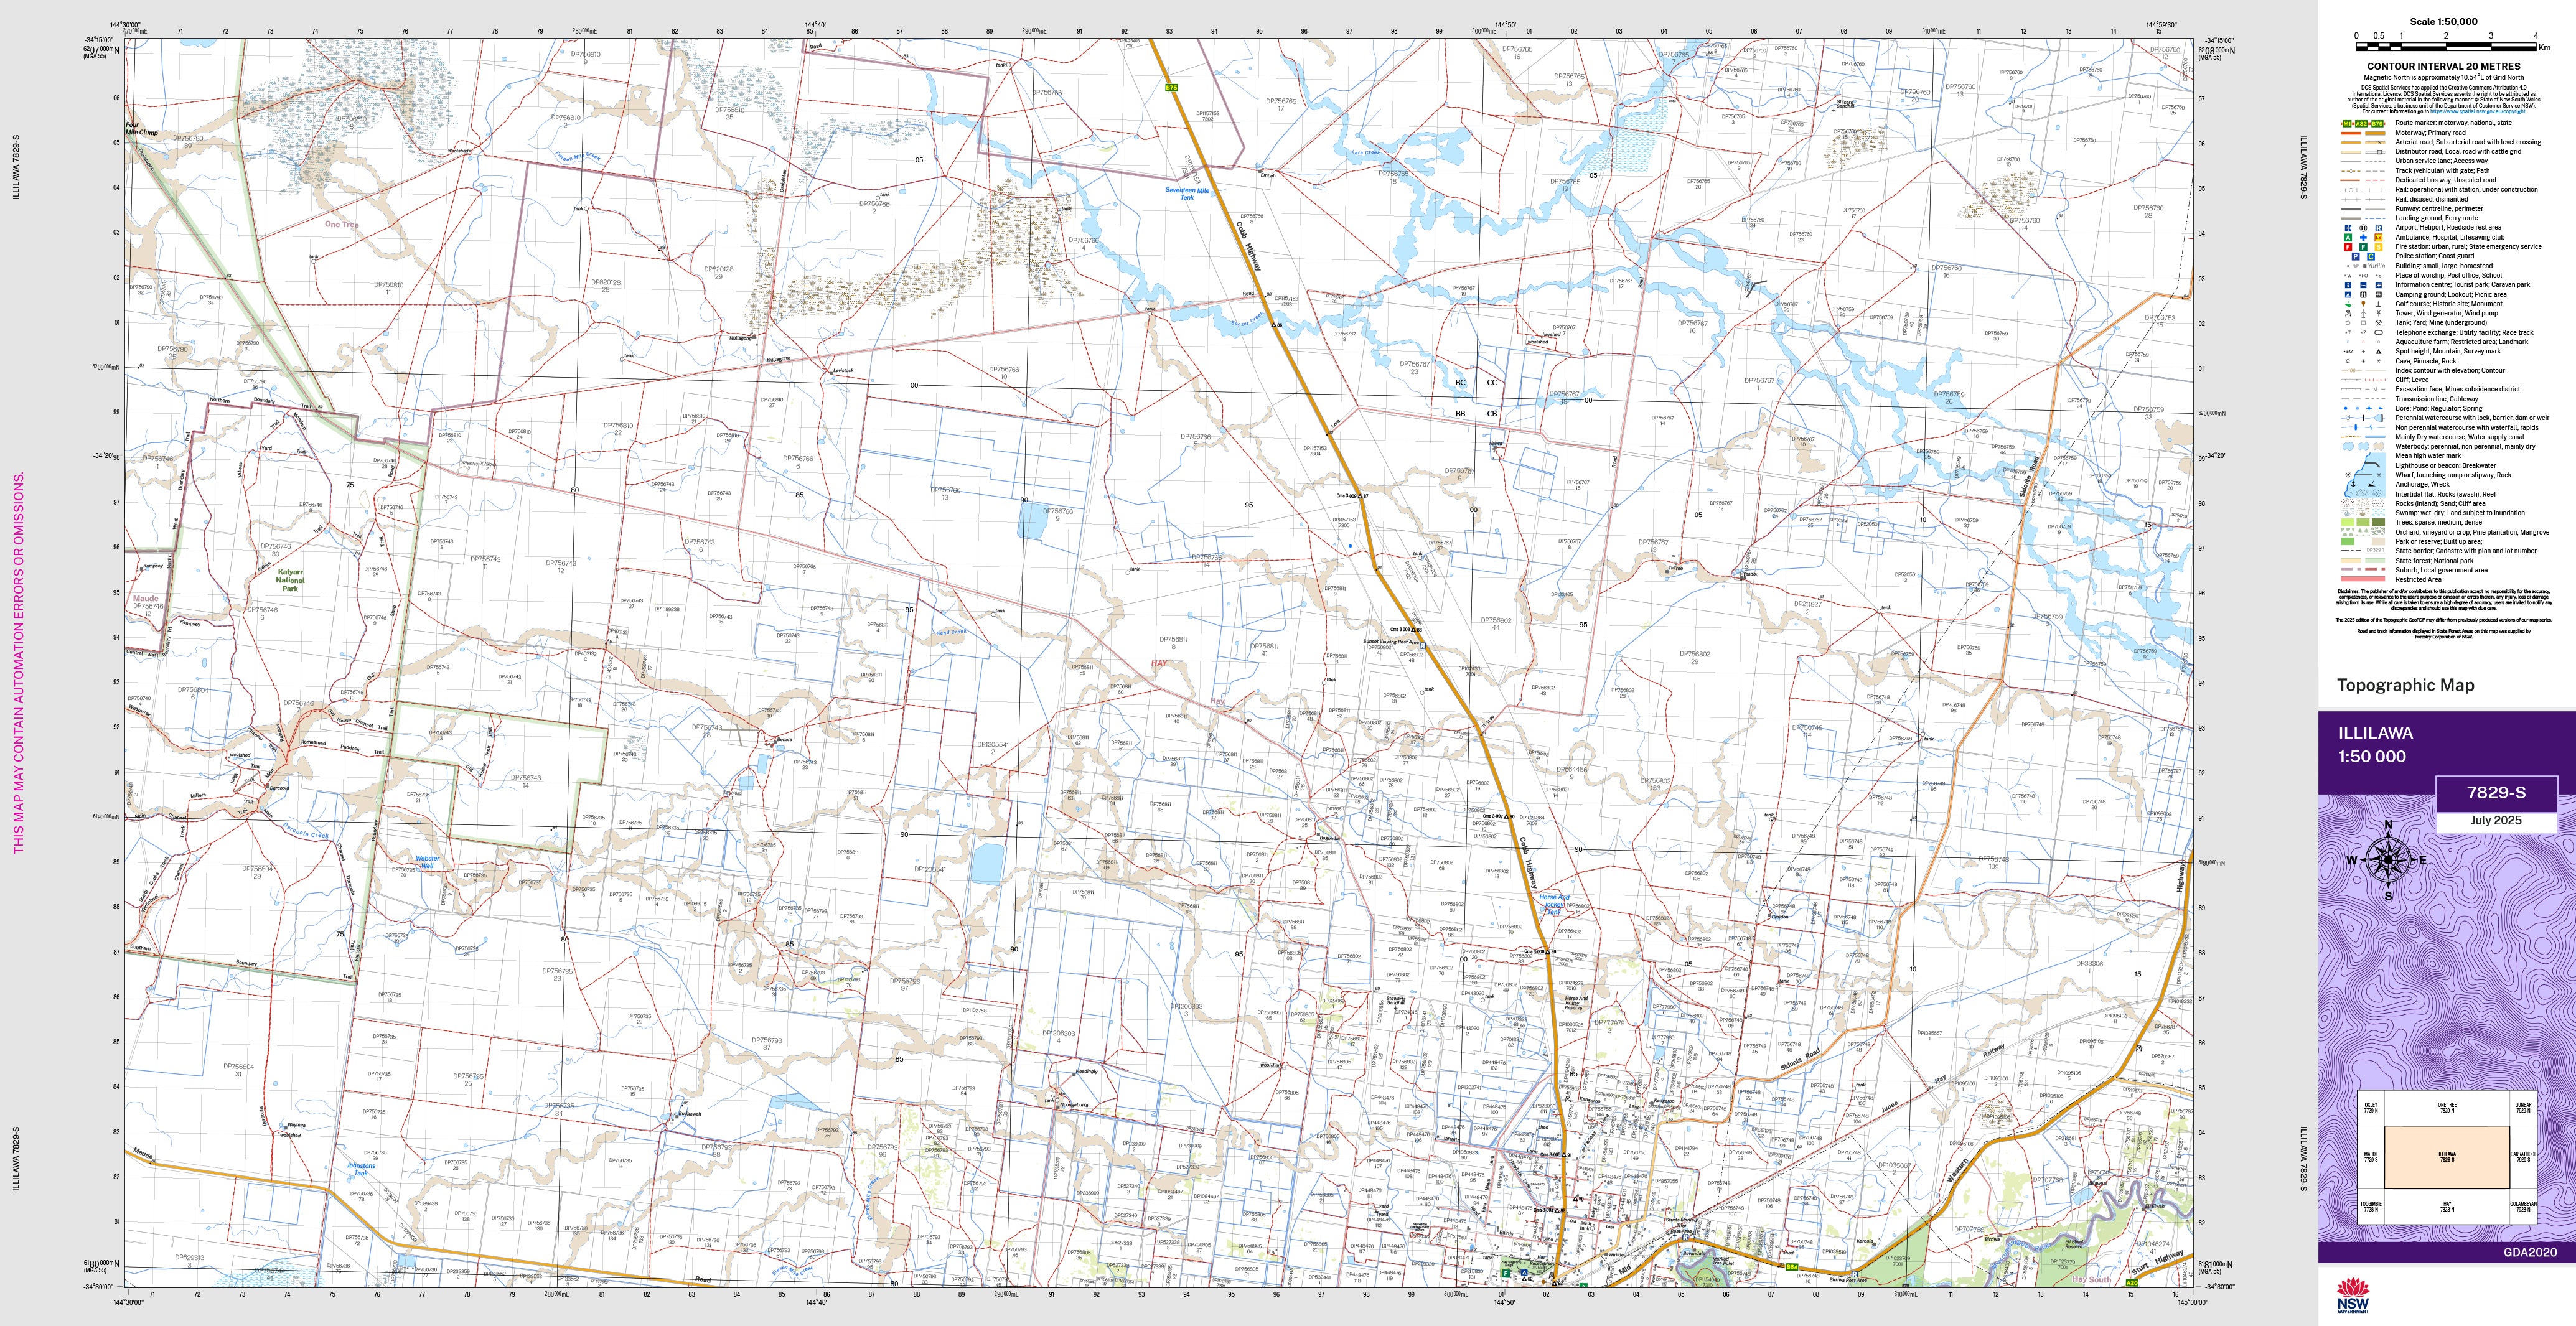
Task: Click the B79 state route marker symbol
Action: (x=2378, y=124)
